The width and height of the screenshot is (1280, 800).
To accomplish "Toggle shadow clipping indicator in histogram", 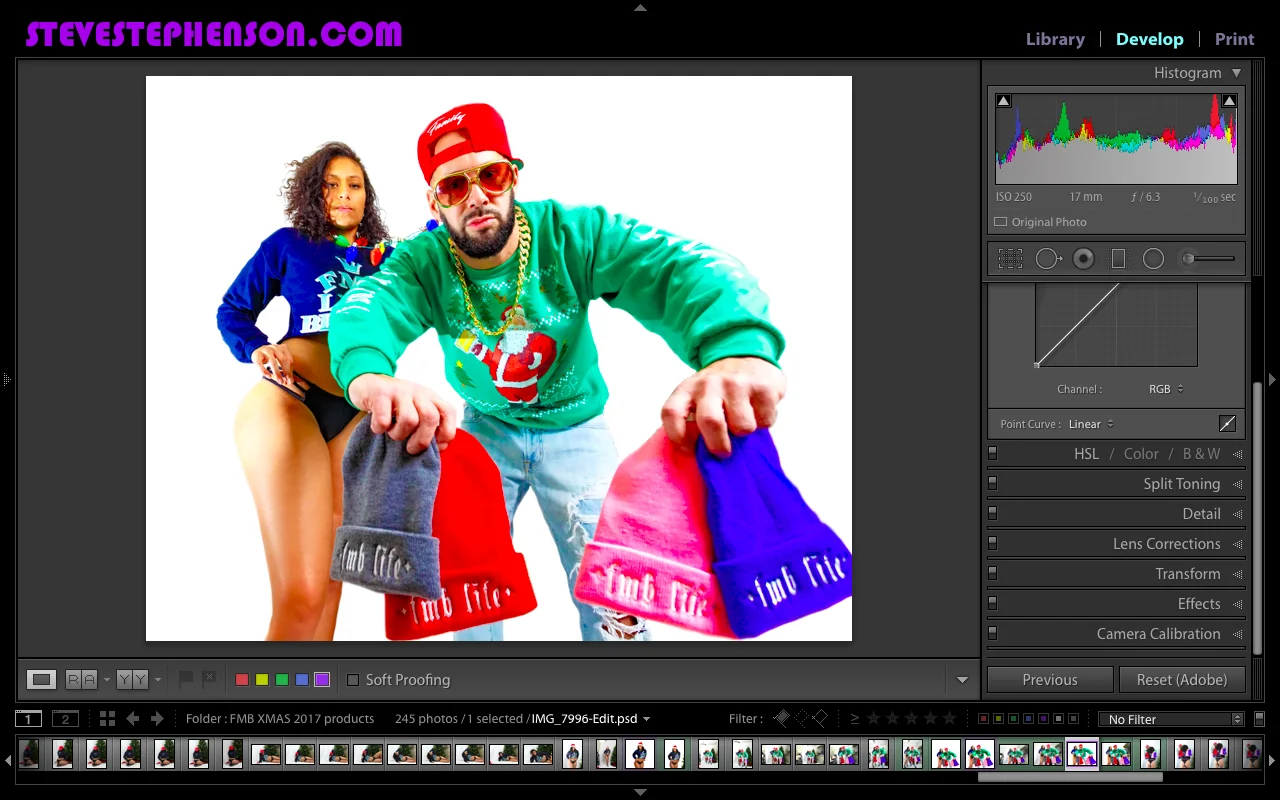I will click(1003, 100).
